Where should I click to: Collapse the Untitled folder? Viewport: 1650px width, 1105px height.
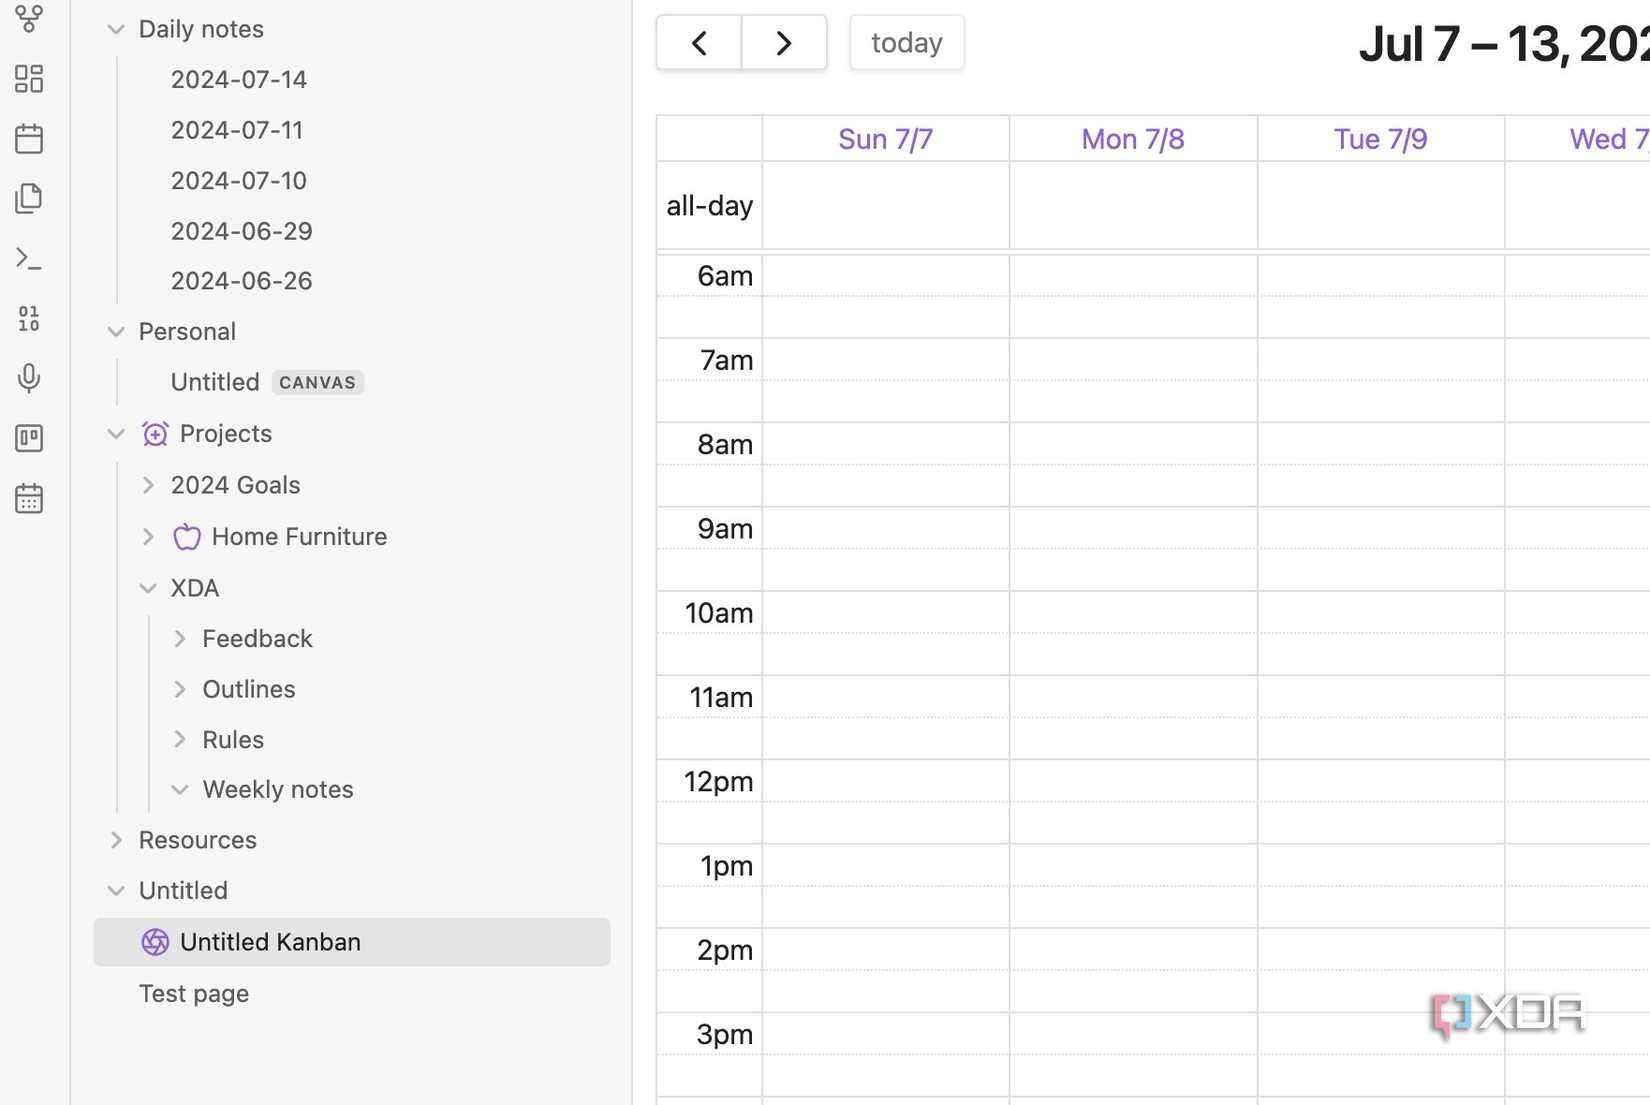pos(116,891)
